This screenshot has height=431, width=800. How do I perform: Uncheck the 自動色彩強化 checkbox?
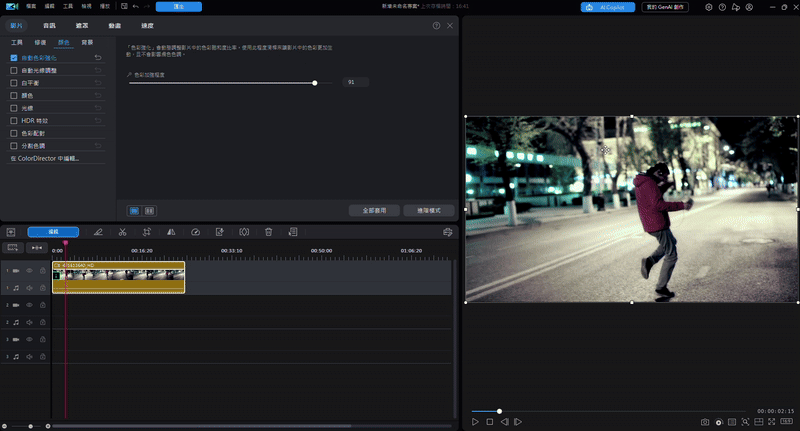pos(14,58)
